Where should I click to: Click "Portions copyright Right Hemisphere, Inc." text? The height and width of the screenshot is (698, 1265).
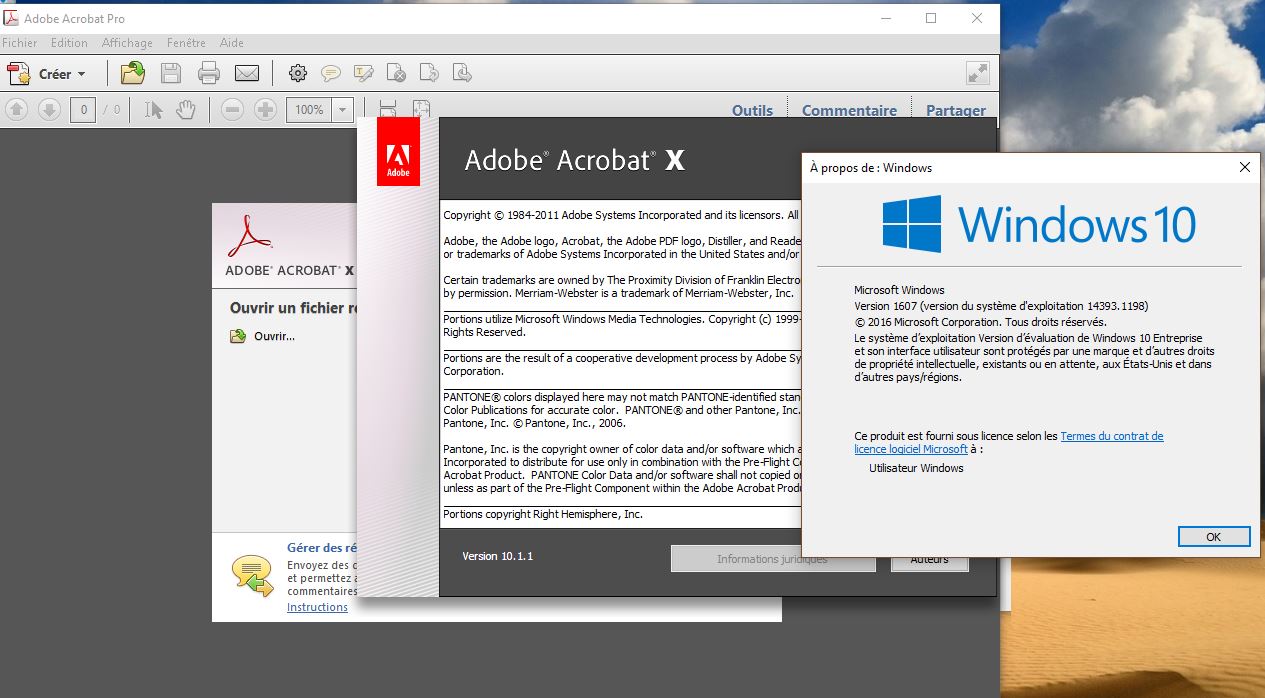tap(543, 514)
